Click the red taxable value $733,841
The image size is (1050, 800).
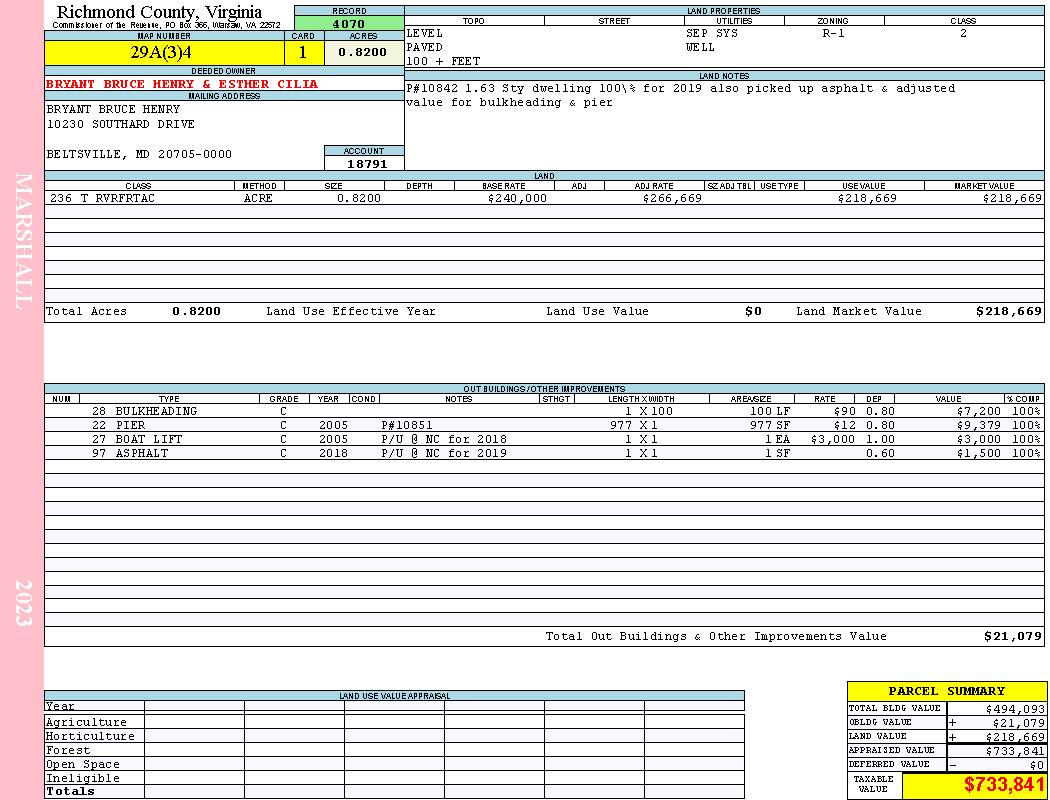tap(1005, 785)
